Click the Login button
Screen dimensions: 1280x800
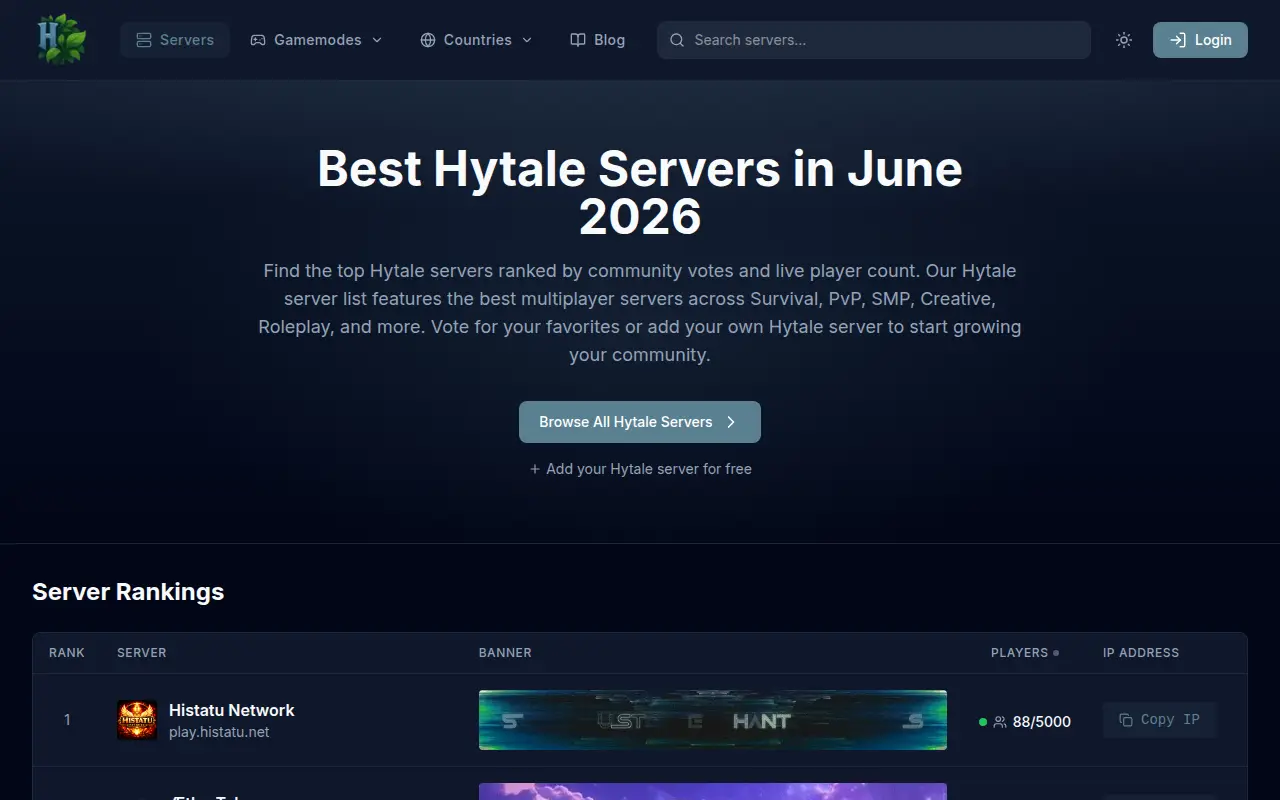(x=1200, y=40)
